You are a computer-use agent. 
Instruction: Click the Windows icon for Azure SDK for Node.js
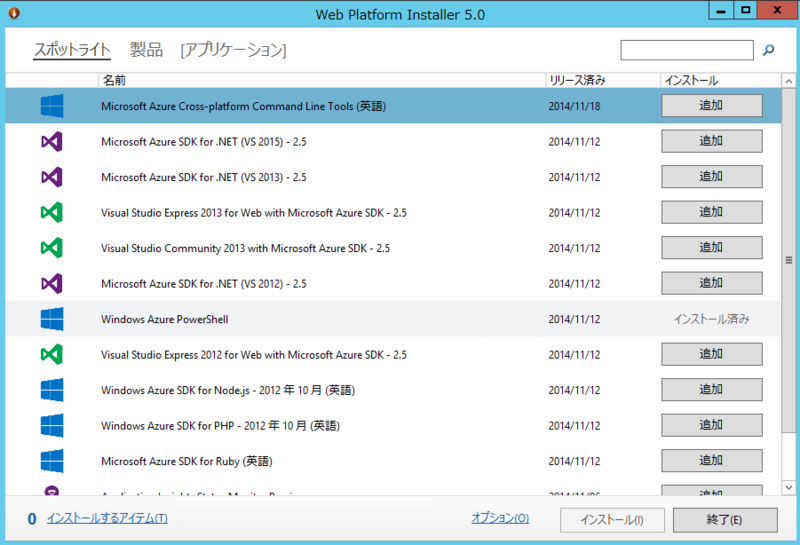pos(52,390)
